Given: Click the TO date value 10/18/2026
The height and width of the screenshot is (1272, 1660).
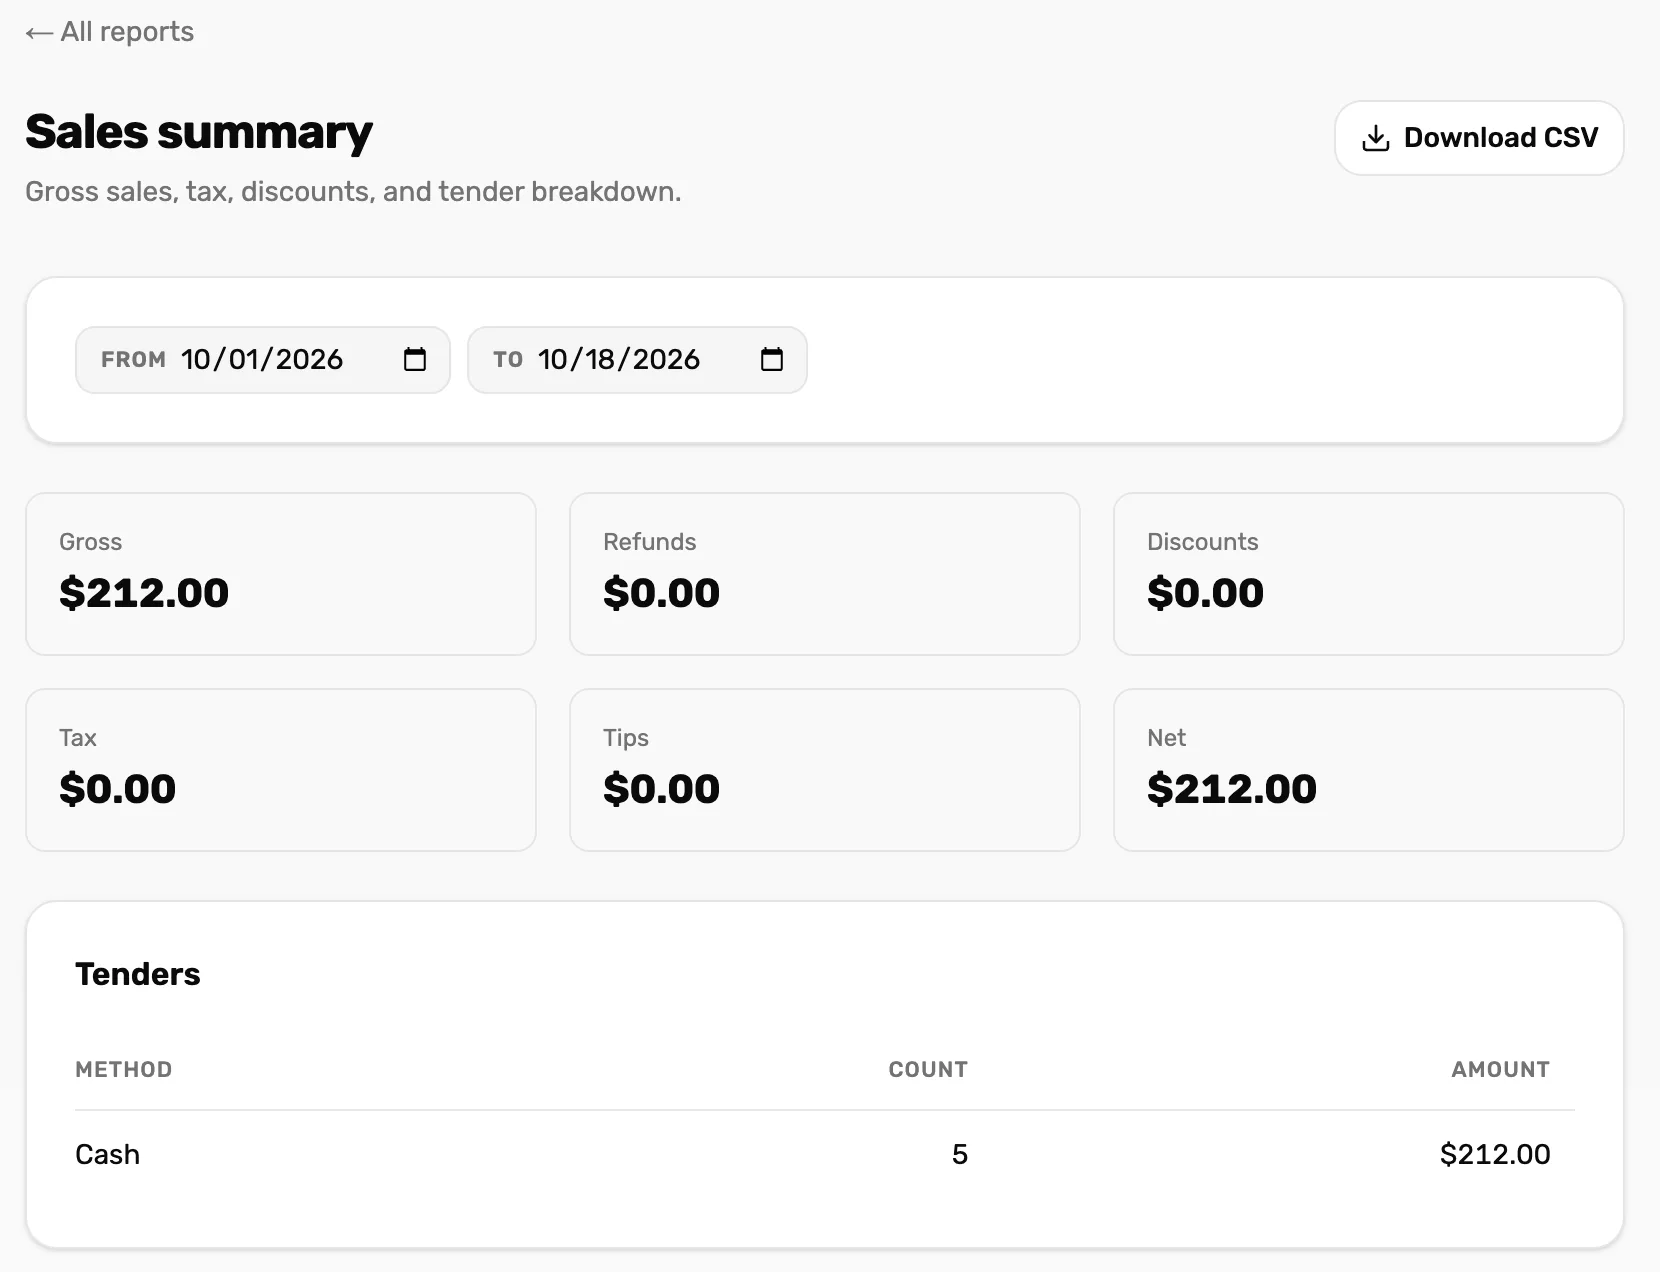Looking at the screenshot, I should (x=619, y=360).
